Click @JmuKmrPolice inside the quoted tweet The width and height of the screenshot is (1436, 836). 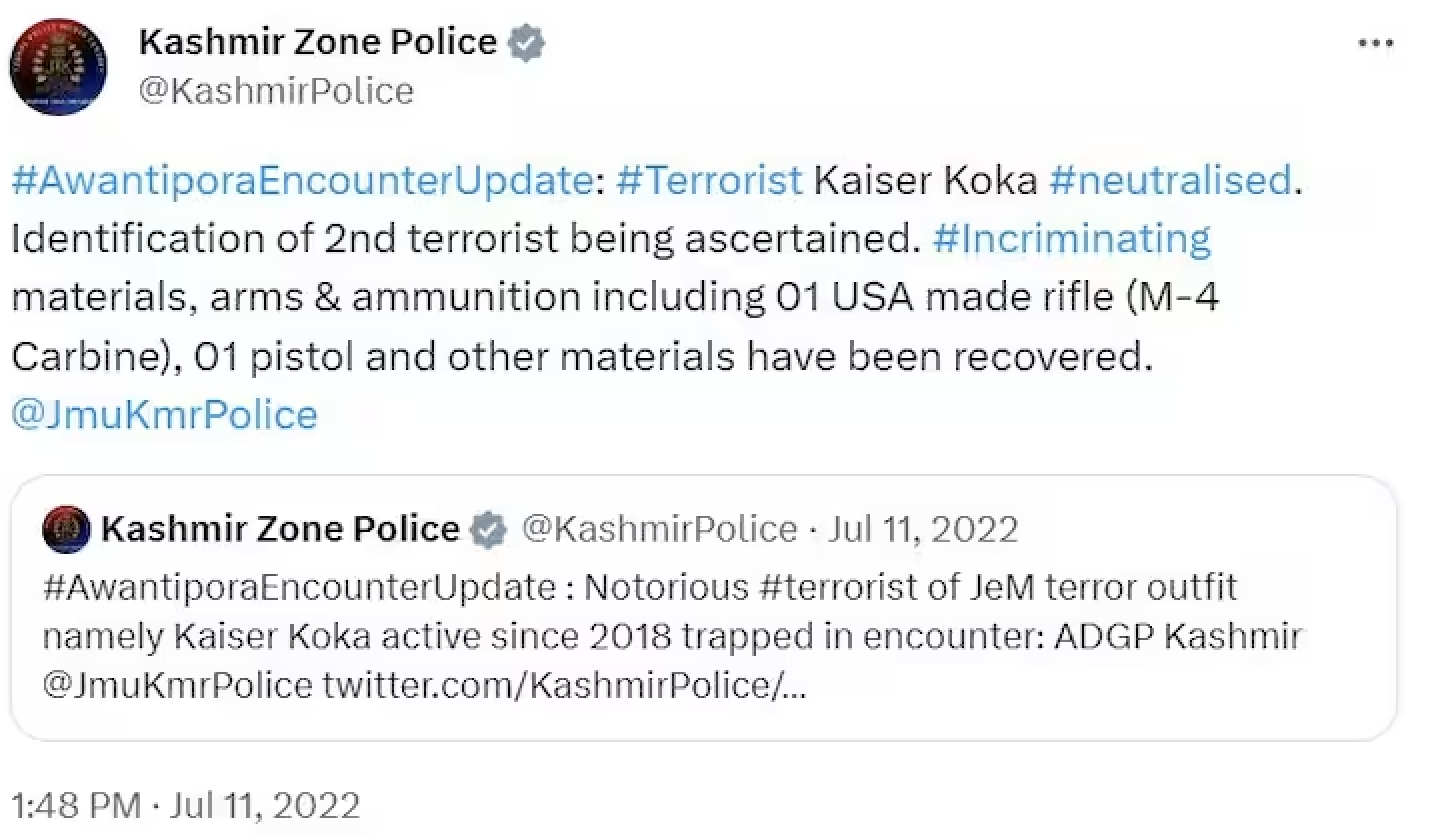(178, 687)
